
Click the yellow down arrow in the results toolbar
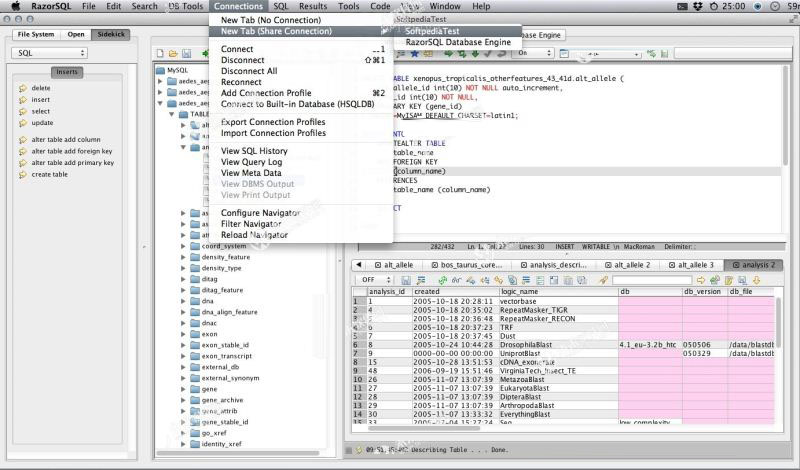coord(756,280)
